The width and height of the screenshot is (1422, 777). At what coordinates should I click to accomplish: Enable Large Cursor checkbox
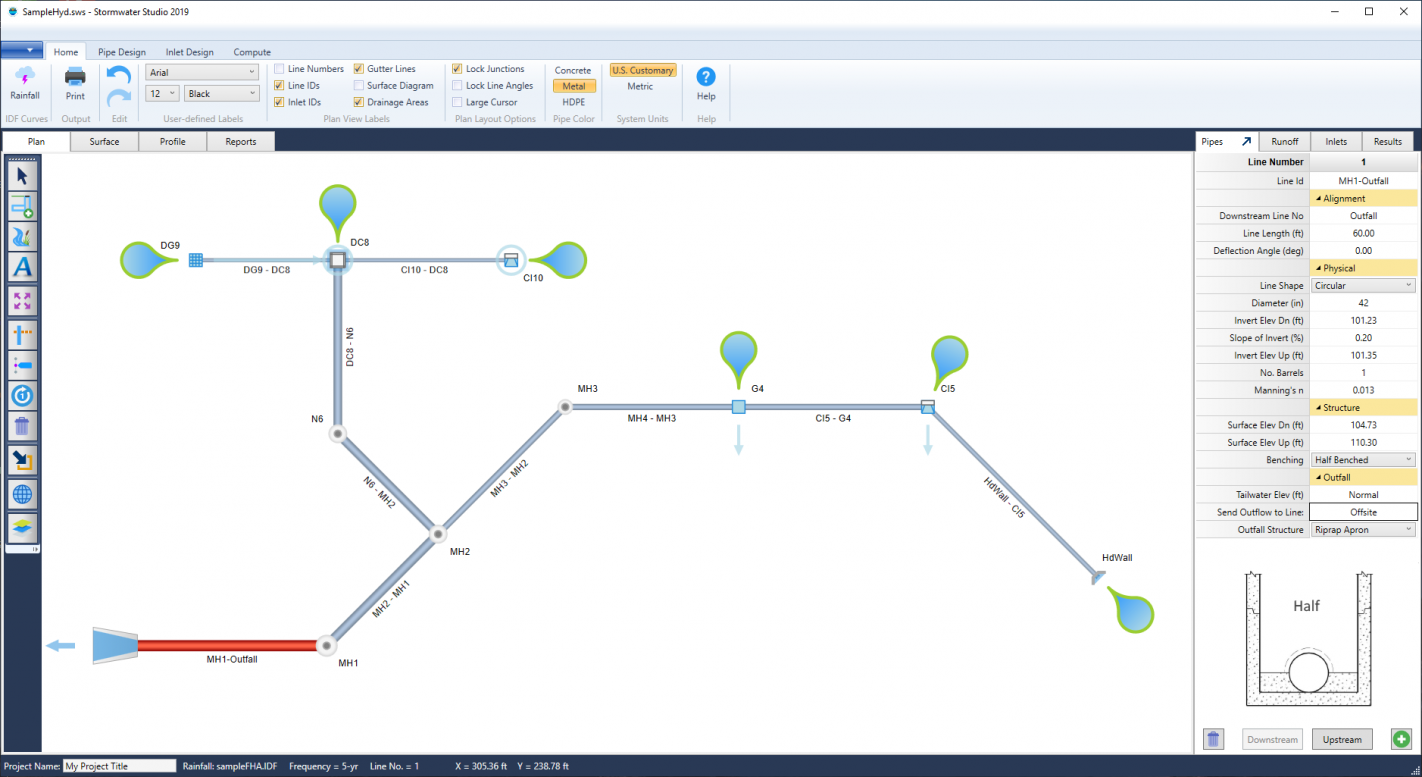(457, 102)
